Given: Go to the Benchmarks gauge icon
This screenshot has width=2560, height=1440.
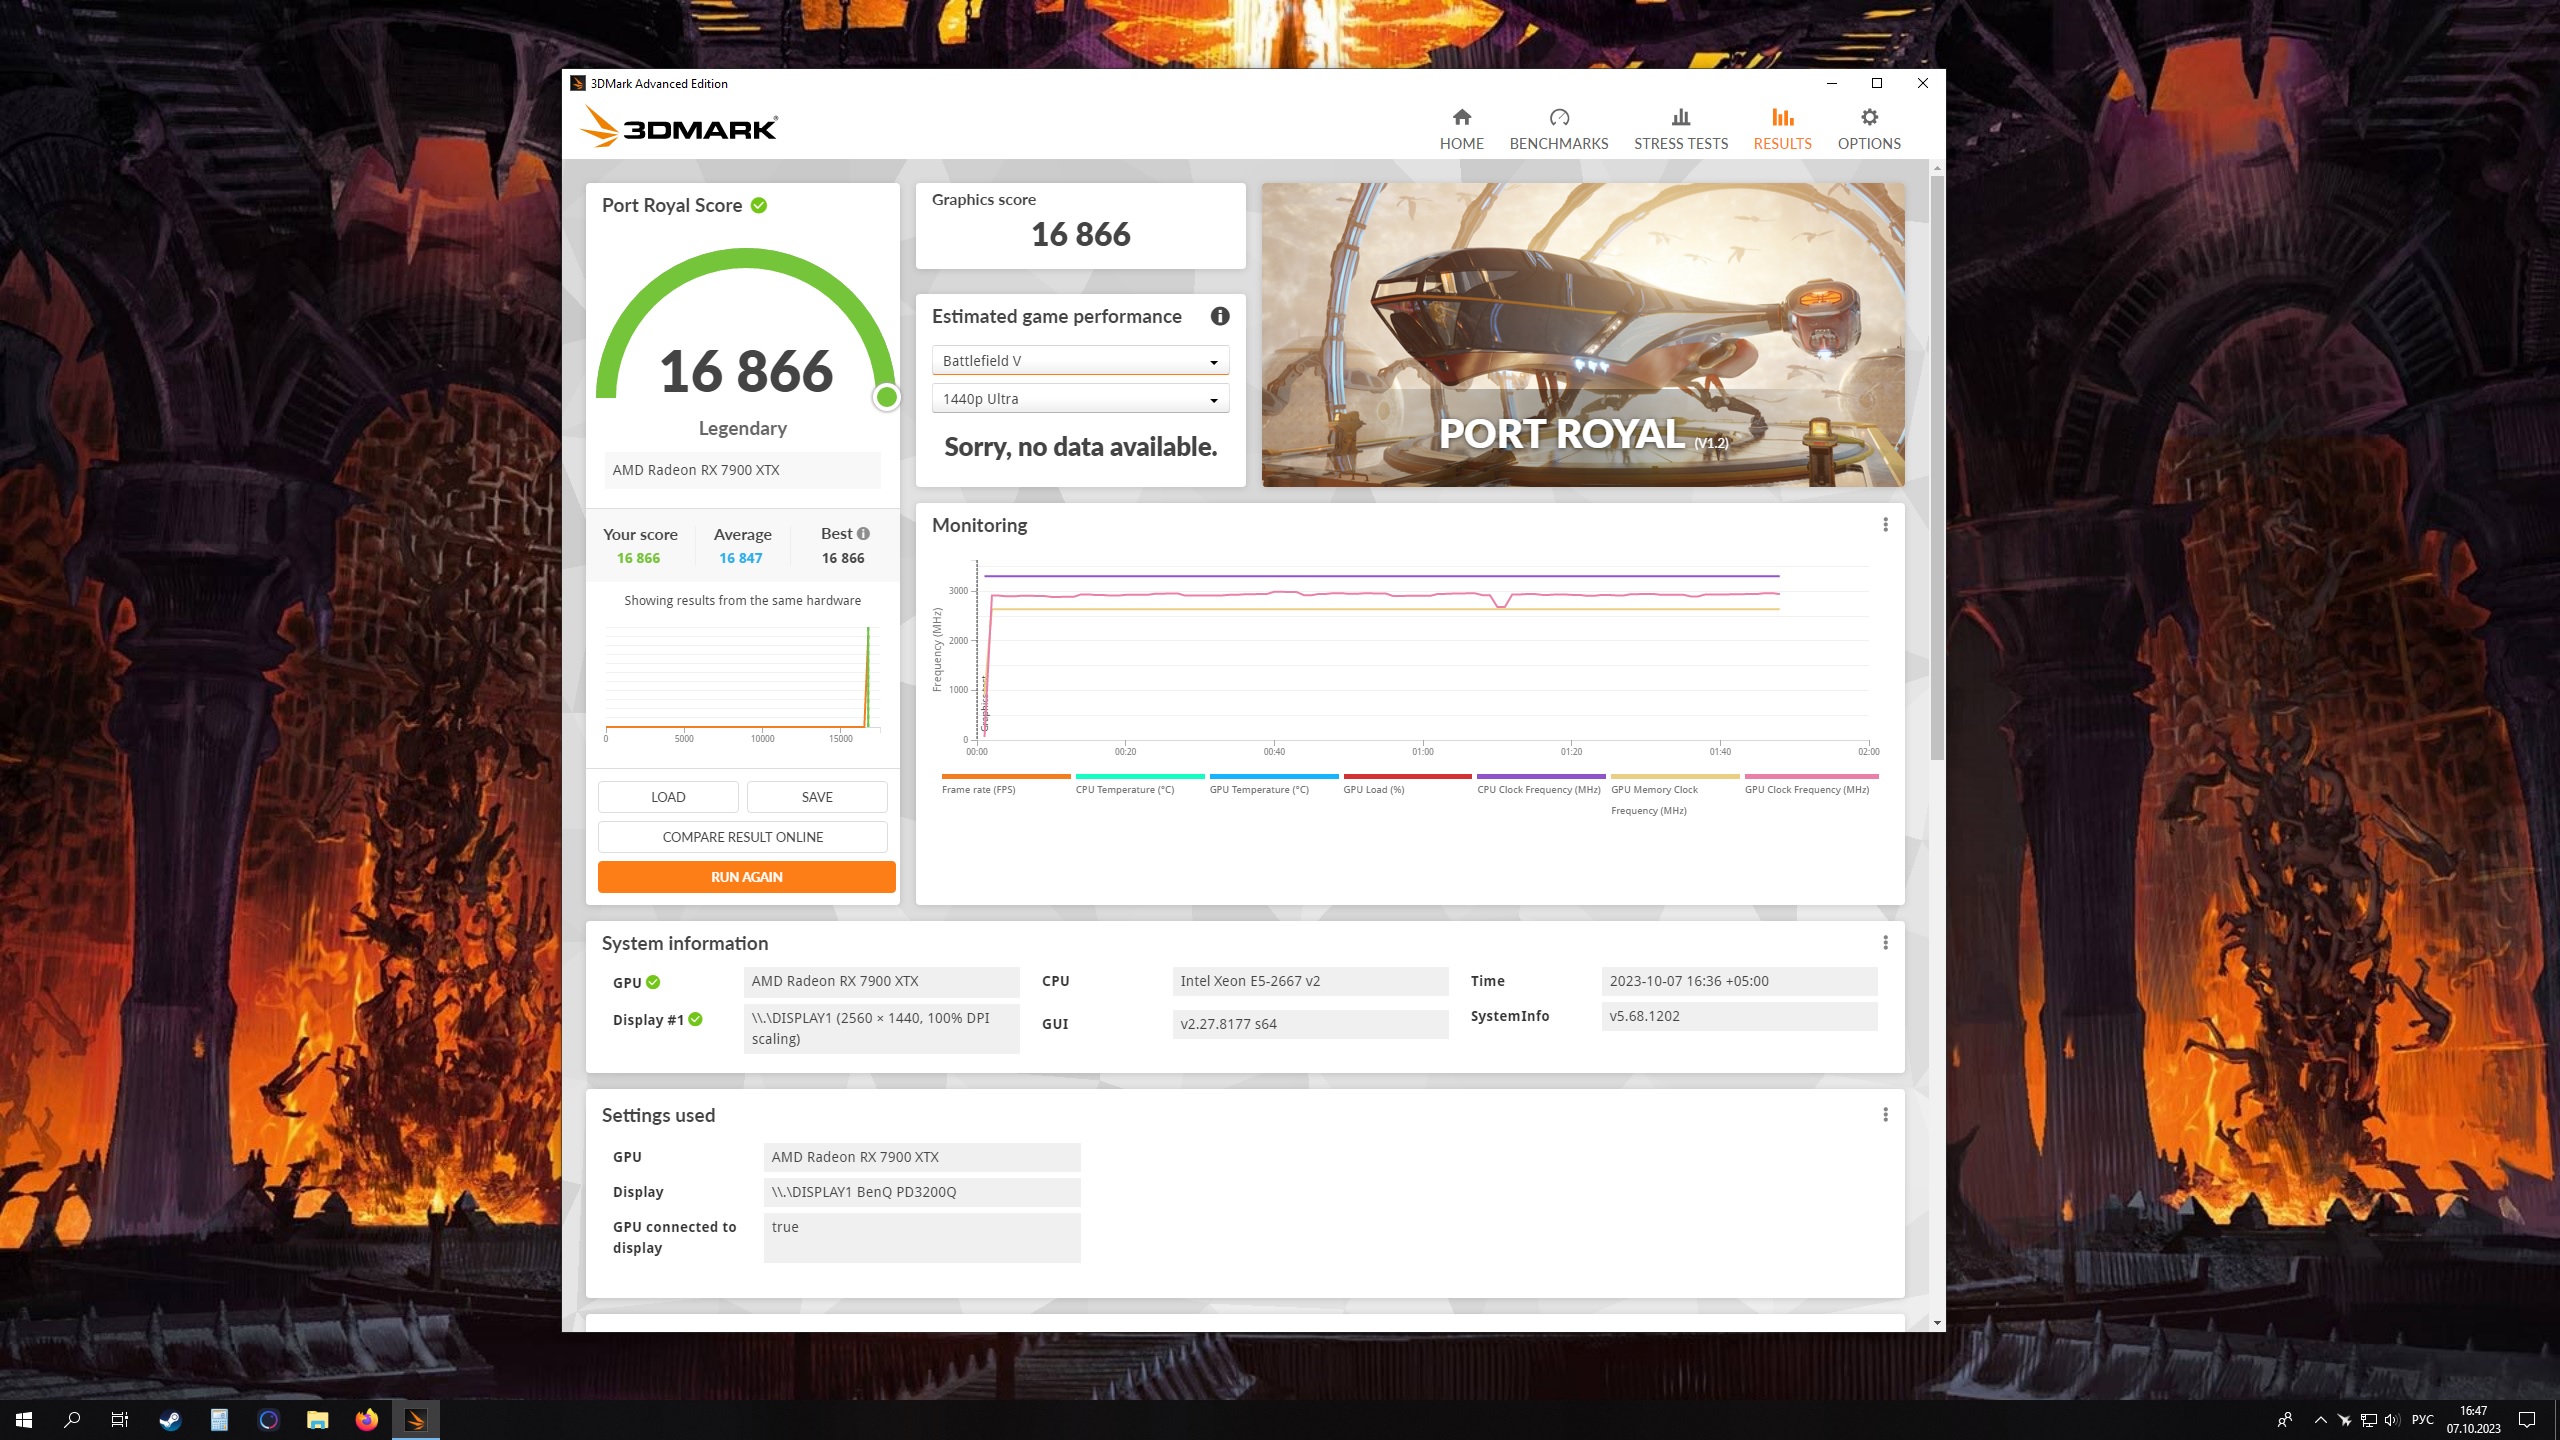Looking at the screenshot, I should tap(1558, 118).
